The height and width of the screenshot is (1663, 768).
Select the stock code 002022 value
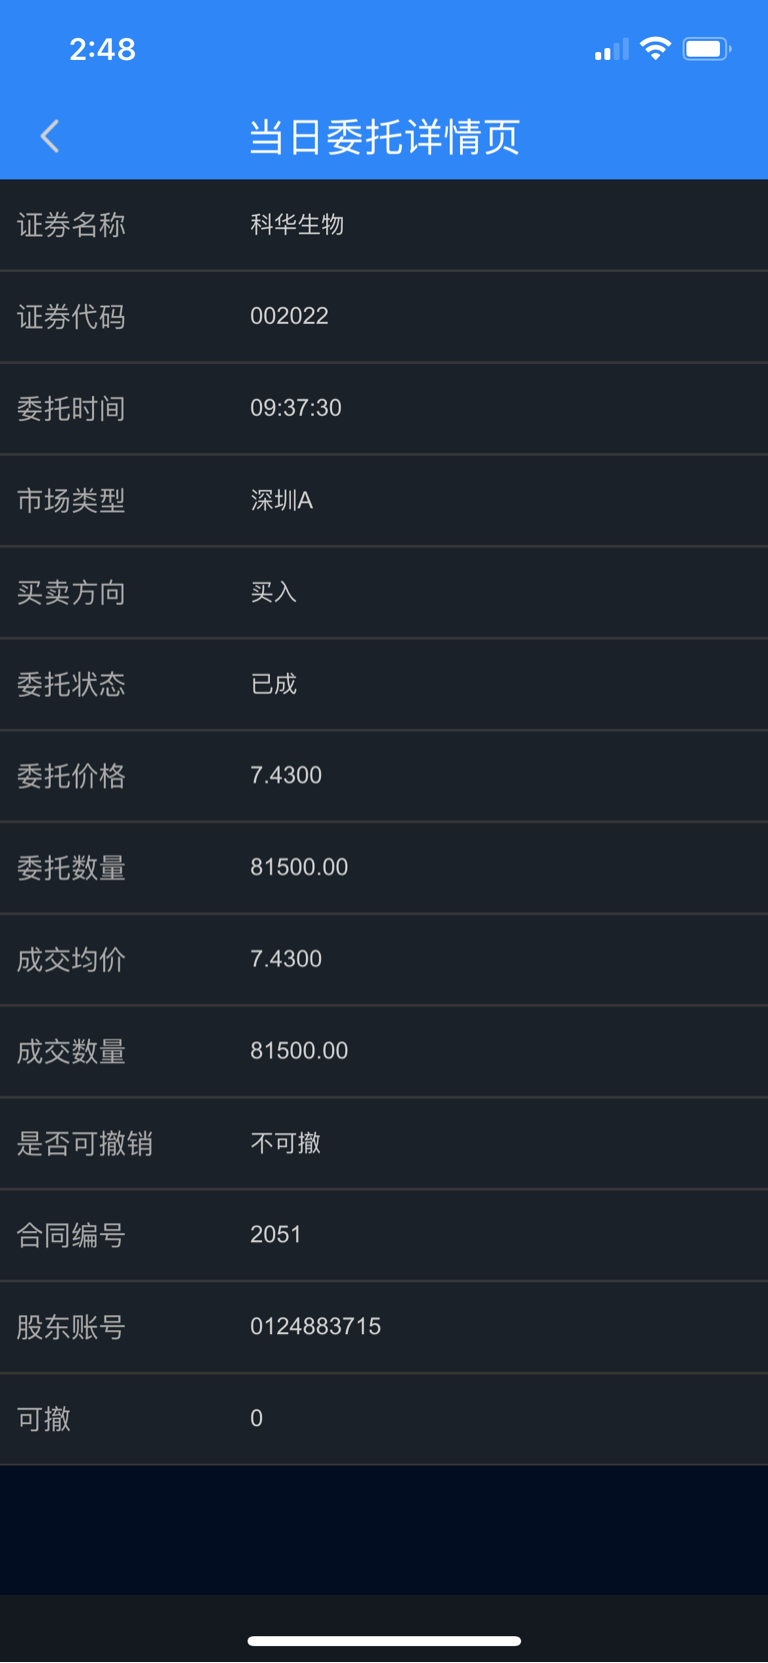(x=289, y=316)
